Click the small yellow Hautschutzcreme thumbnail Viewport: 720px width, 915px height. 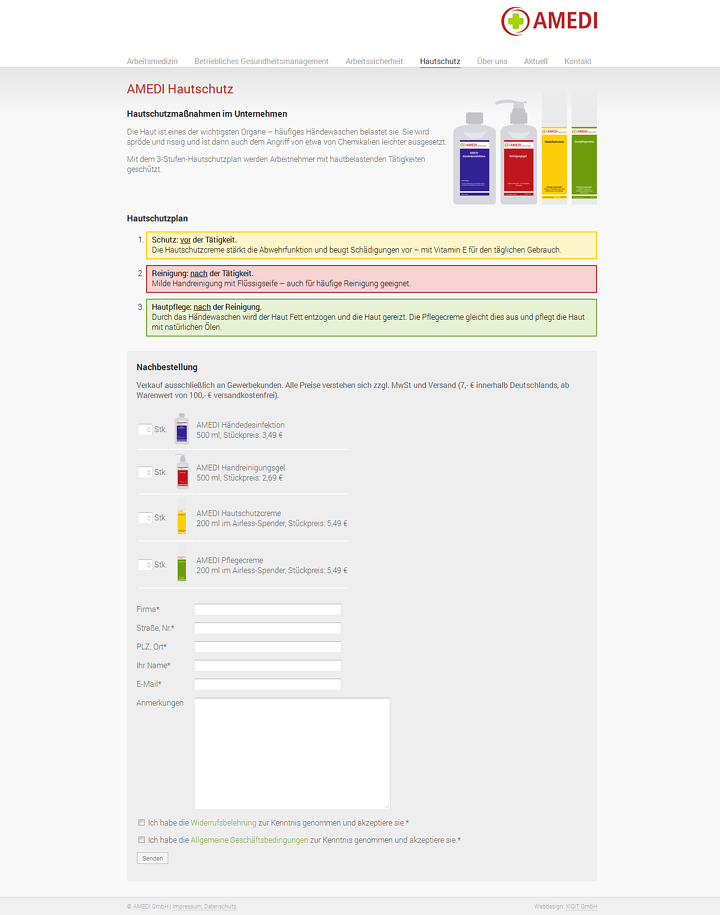pos(181,517)
